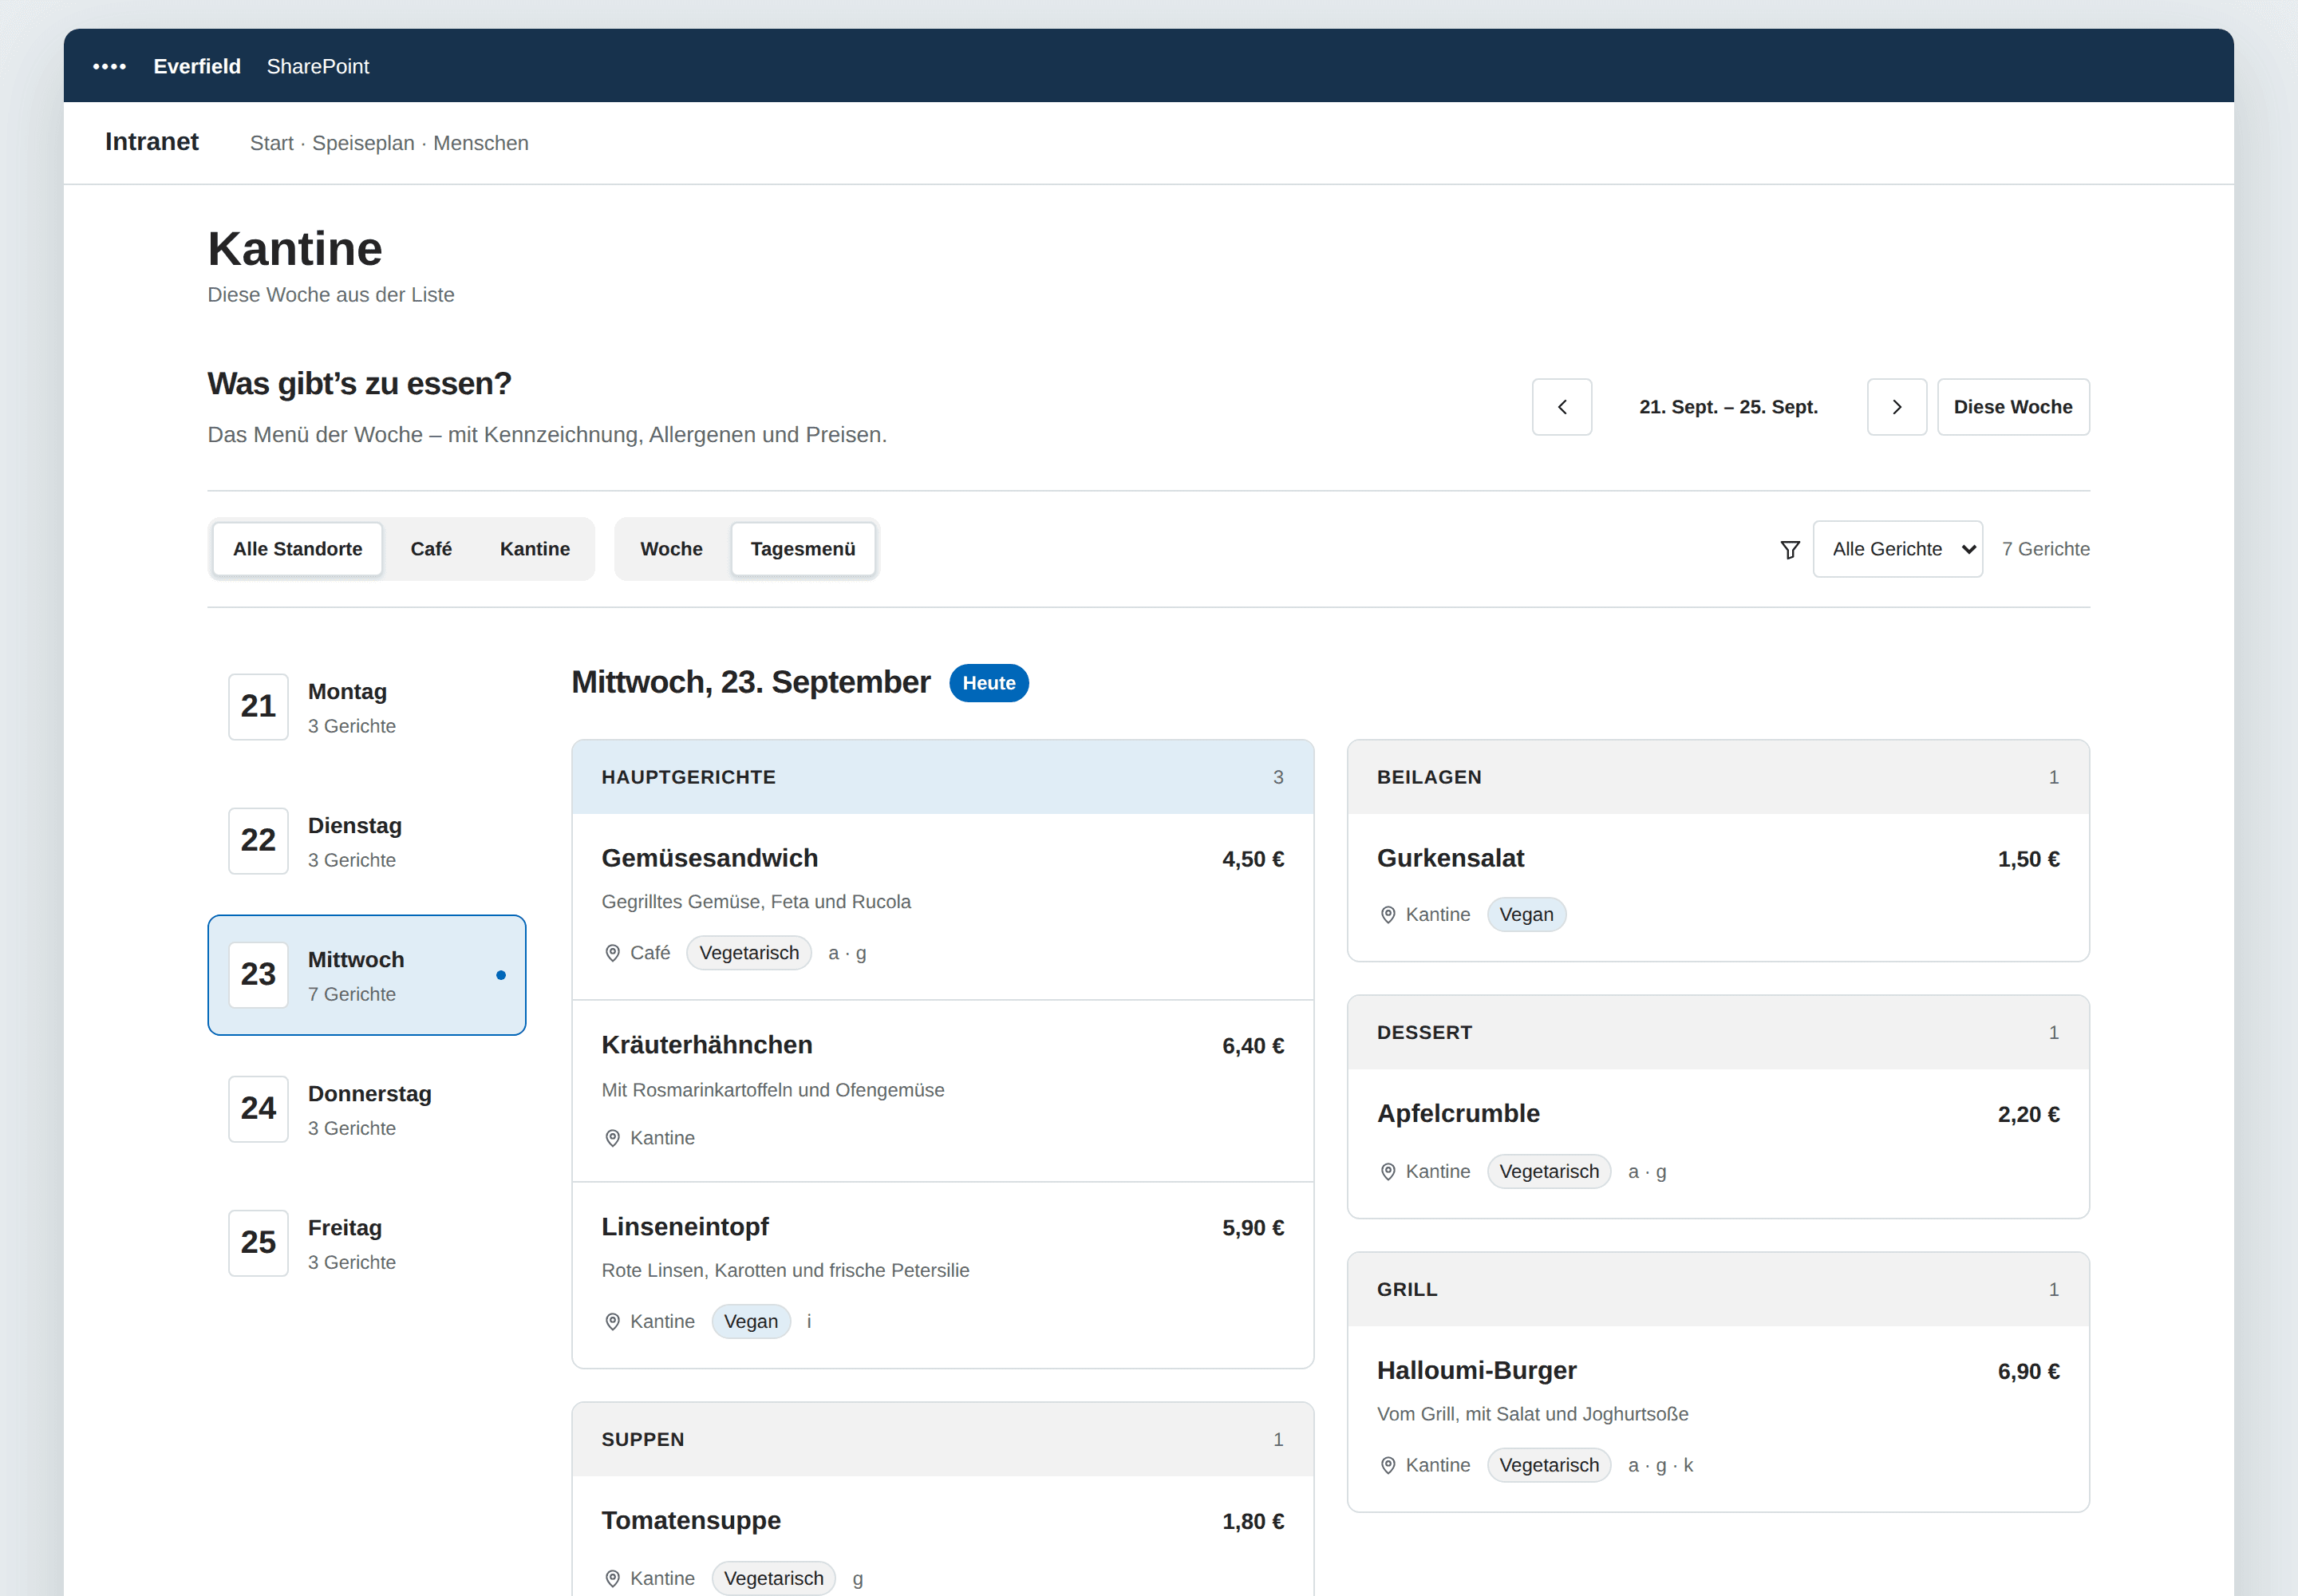Click location pin icon on Linseneintopf
The image size is (2298, 1596).
pyautogui.click(x=612, y=1321)
